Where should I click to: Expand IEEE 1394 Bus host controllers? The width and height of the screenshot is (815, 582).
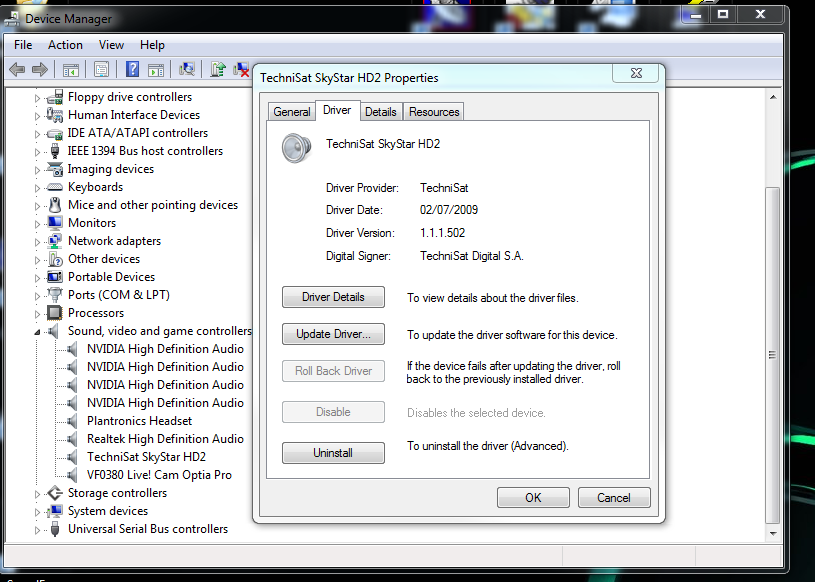point(37,152)
